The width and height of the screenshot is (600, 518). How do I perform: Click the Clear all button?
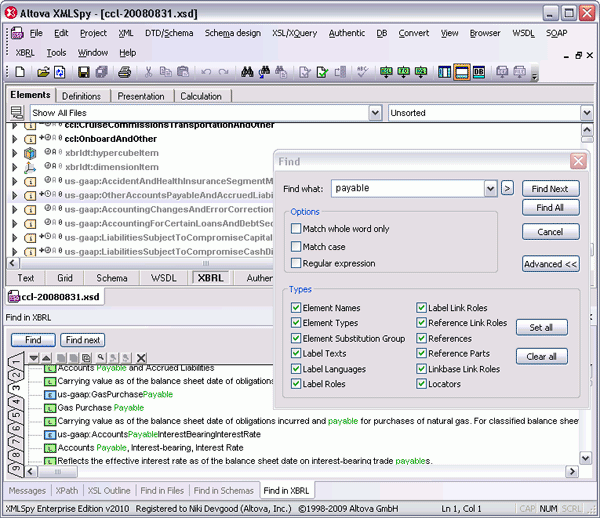tap(541, 357)
